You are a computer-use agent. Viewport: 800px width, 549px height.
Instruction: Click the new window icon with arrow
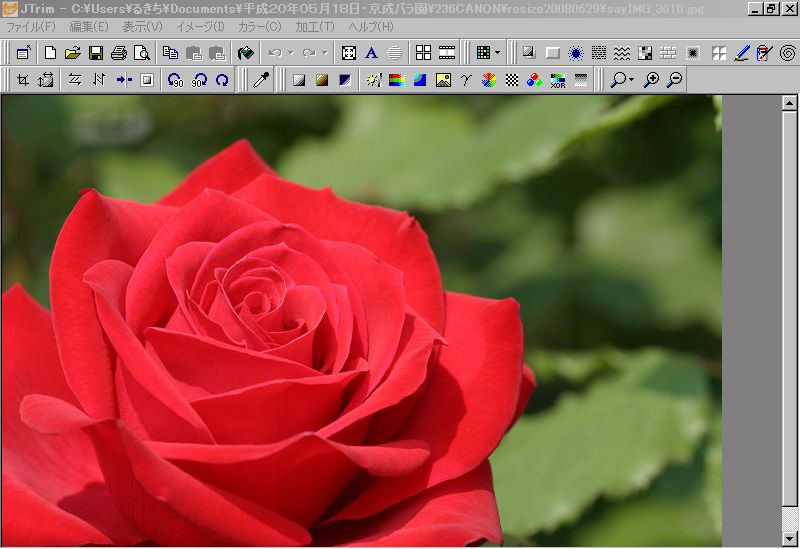23,53
